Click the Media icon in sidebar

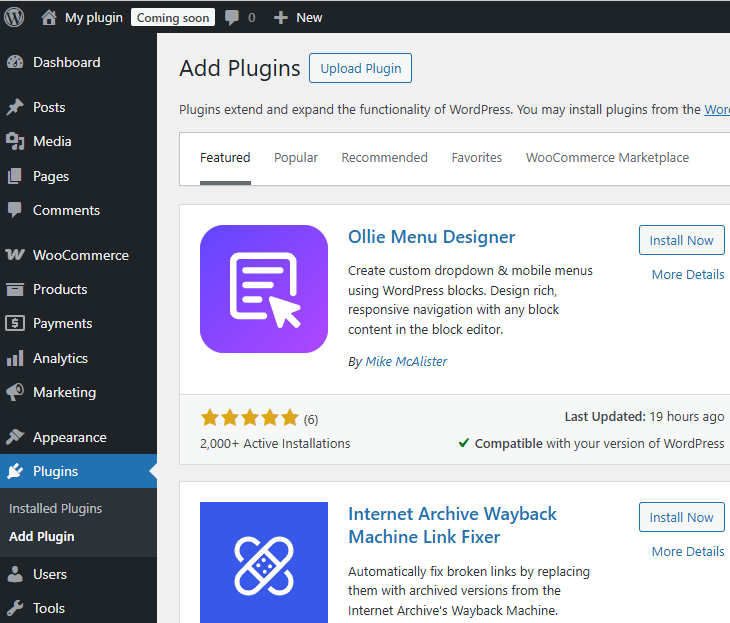pos(15,142)
